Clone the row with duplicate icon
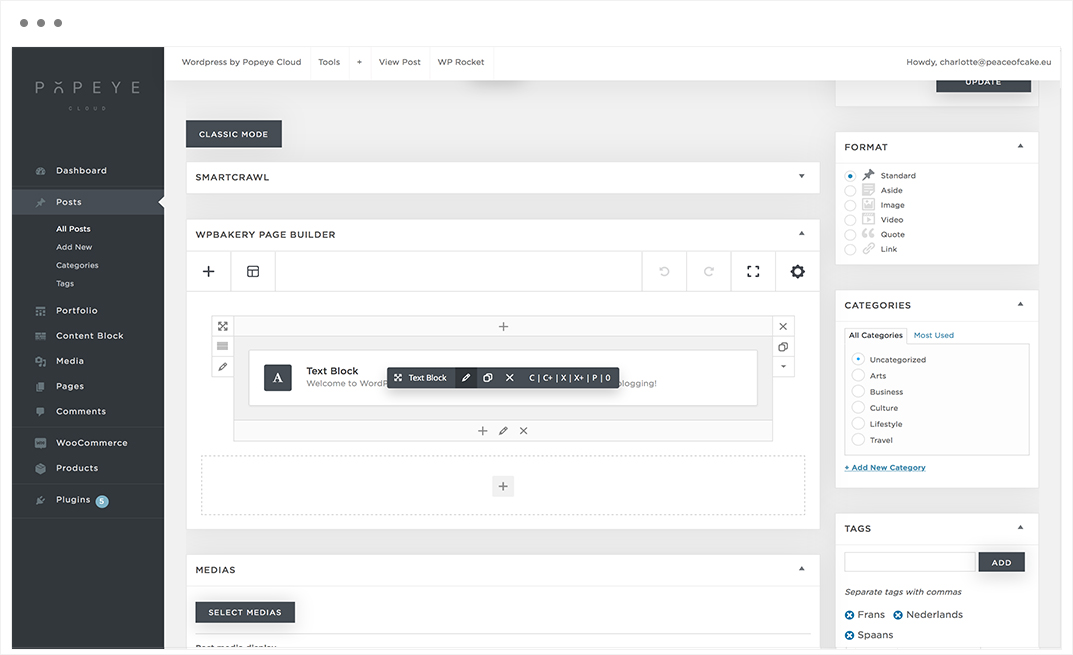 pos(783,347)
